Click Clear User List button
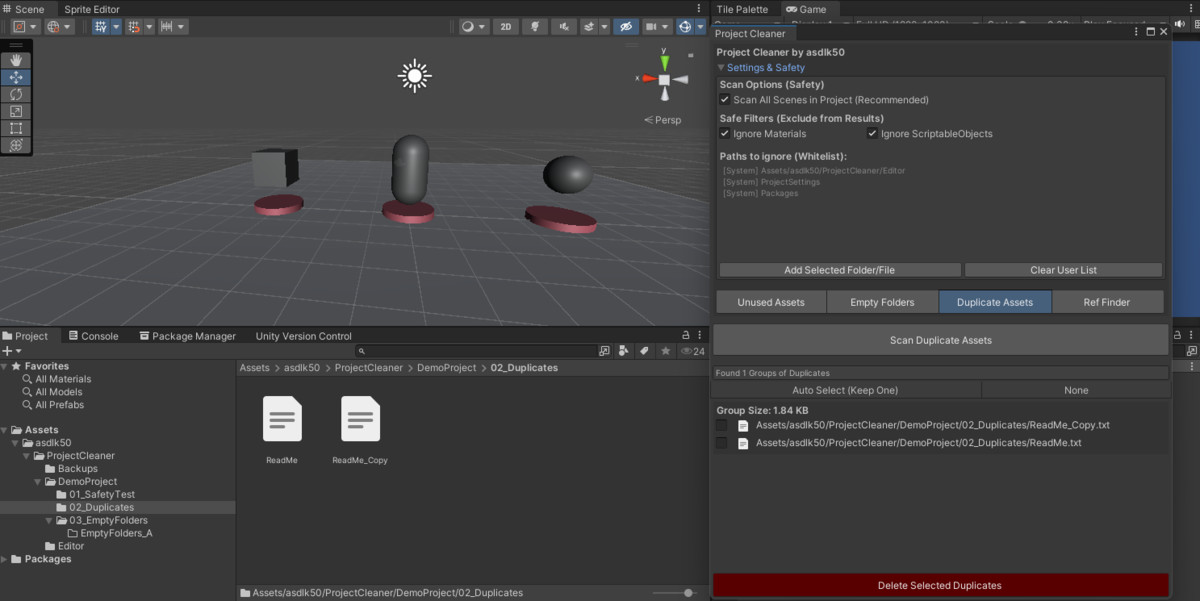 click(x=1063, y=270)
